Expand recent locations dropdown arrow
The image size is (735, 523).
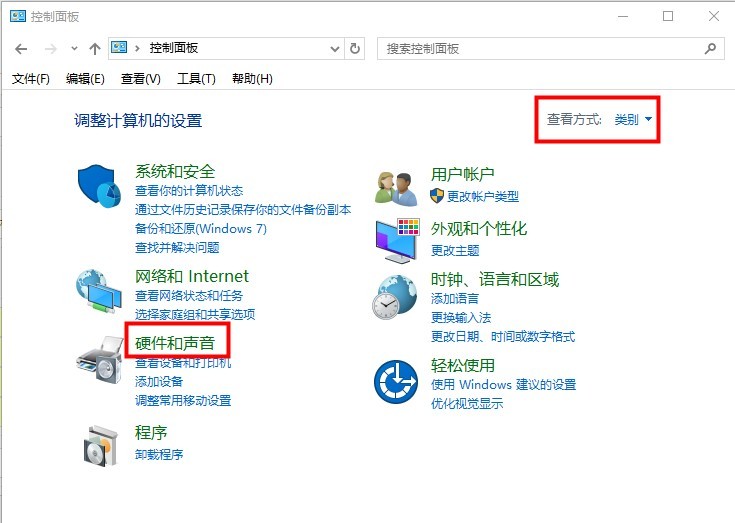coord(74,49)
